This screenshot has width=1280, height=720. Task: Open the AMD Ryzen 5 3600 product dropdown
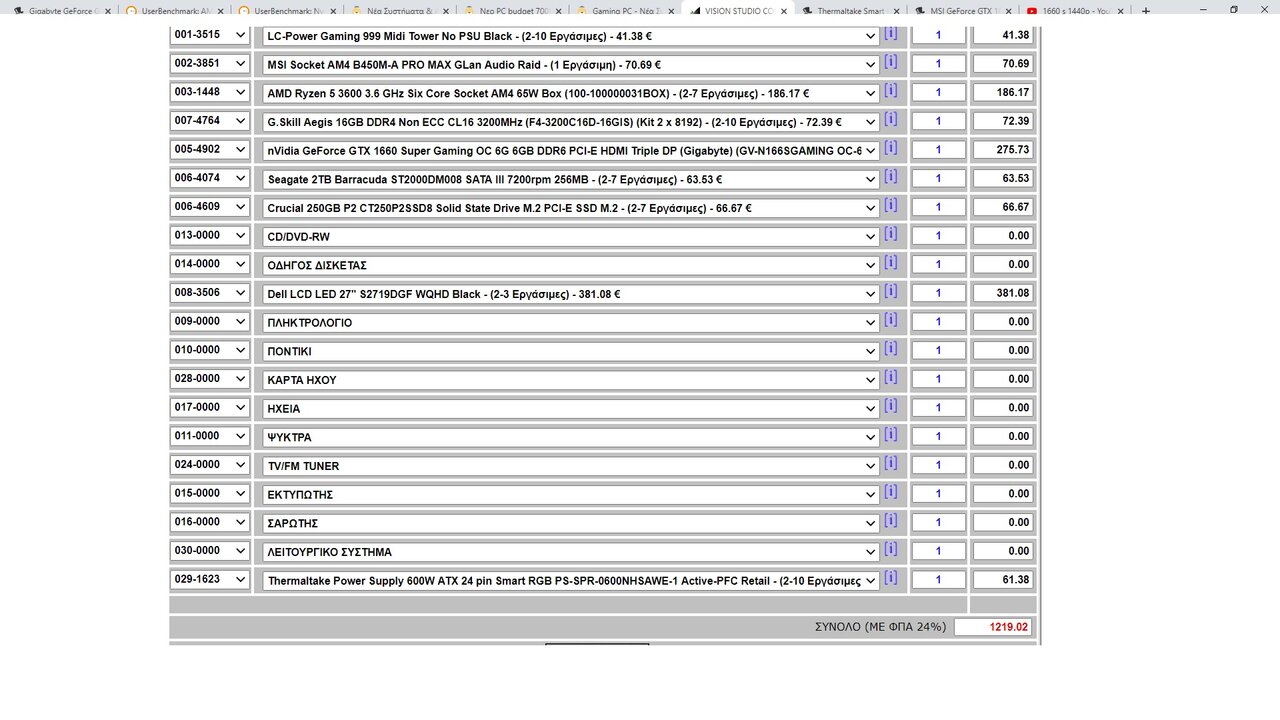(x=570, y=93)
